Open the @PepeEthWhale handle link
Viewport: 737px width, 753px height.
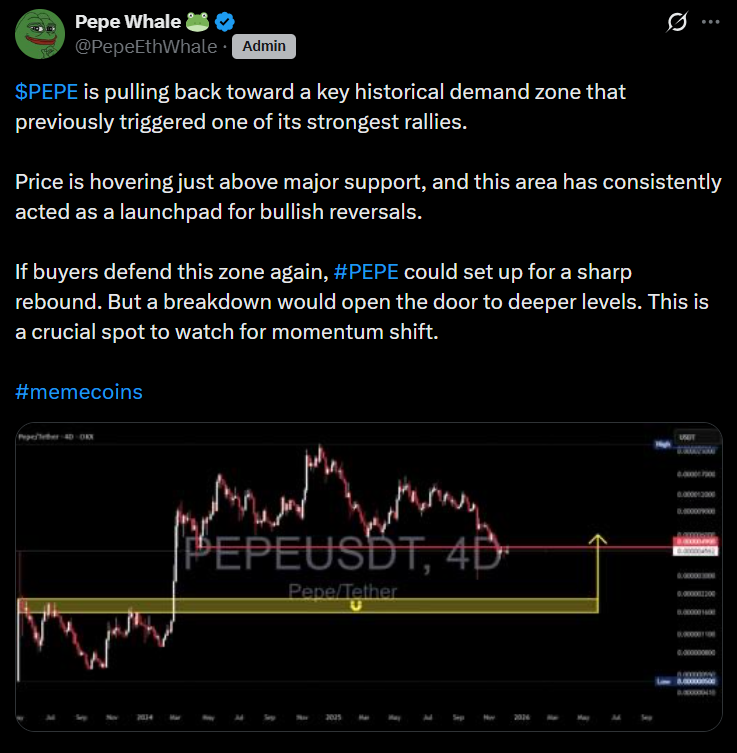(145, 46)
